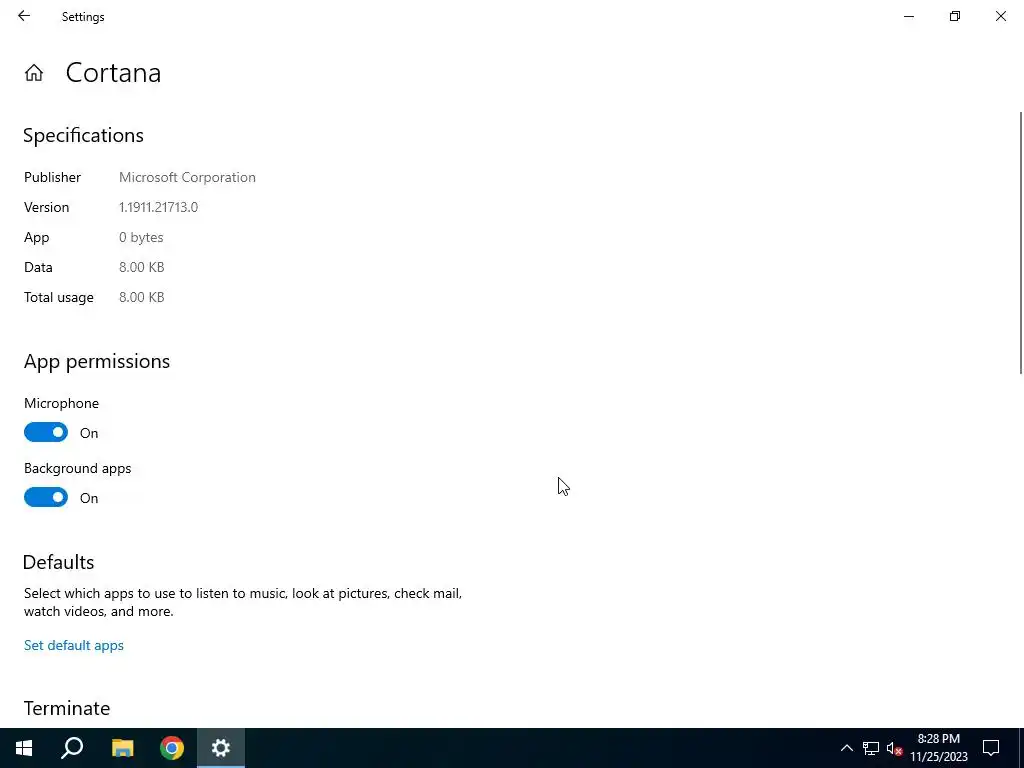Click the Background apps label
This screenshot has height=768, width=1024.
coord(78,468)
